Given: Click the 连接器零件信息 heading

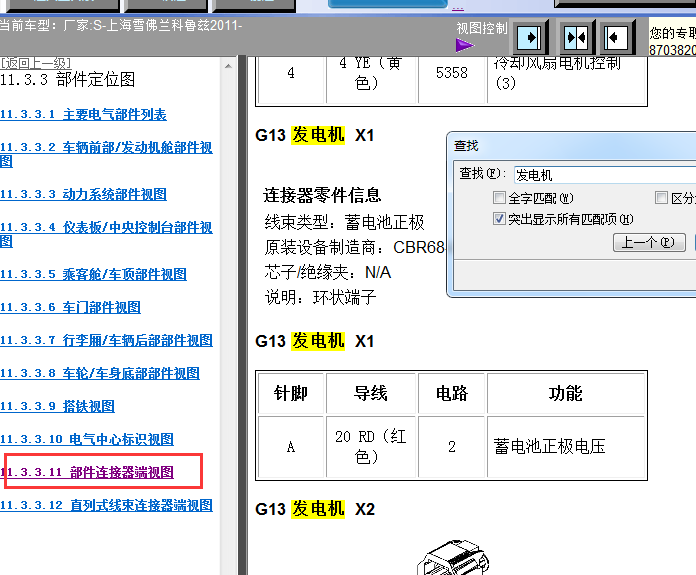Looking at the screenshot, I should pyautogui.click(x=322, y=195).
